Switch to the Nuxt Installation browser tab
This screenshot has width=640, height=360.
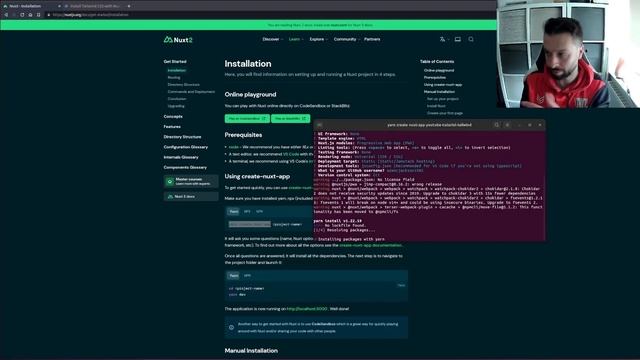(31, 6)
